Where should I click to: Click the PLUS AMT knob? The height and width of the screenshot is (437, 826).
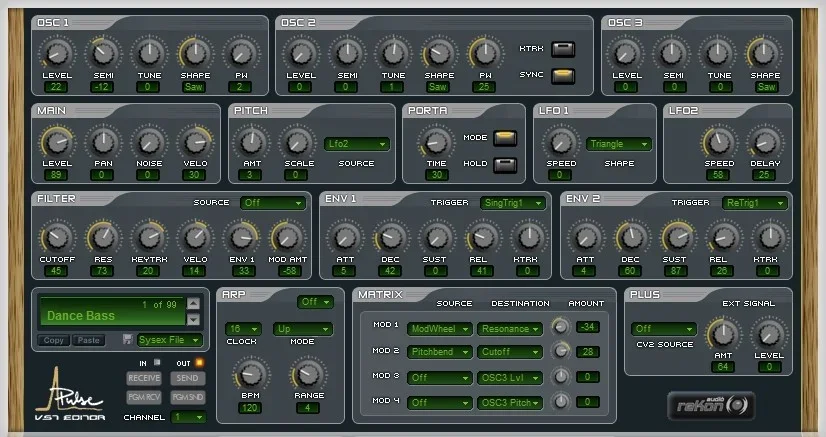tap(723, 334)
